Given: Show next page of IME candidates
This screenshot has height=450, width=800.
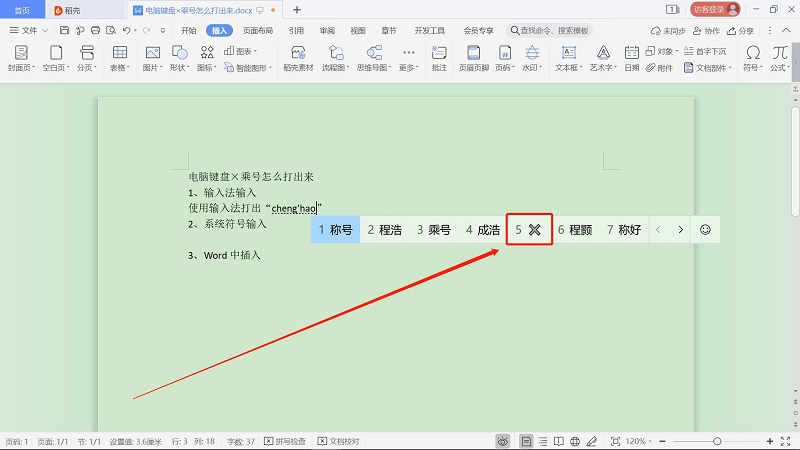Looking at the screenshot, I should [x=681, y=229].
